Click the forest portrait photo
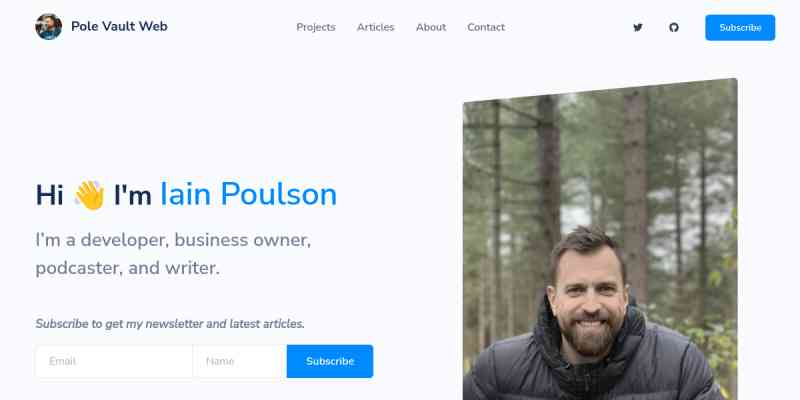800x400 pixels. (x=600, y=239)
